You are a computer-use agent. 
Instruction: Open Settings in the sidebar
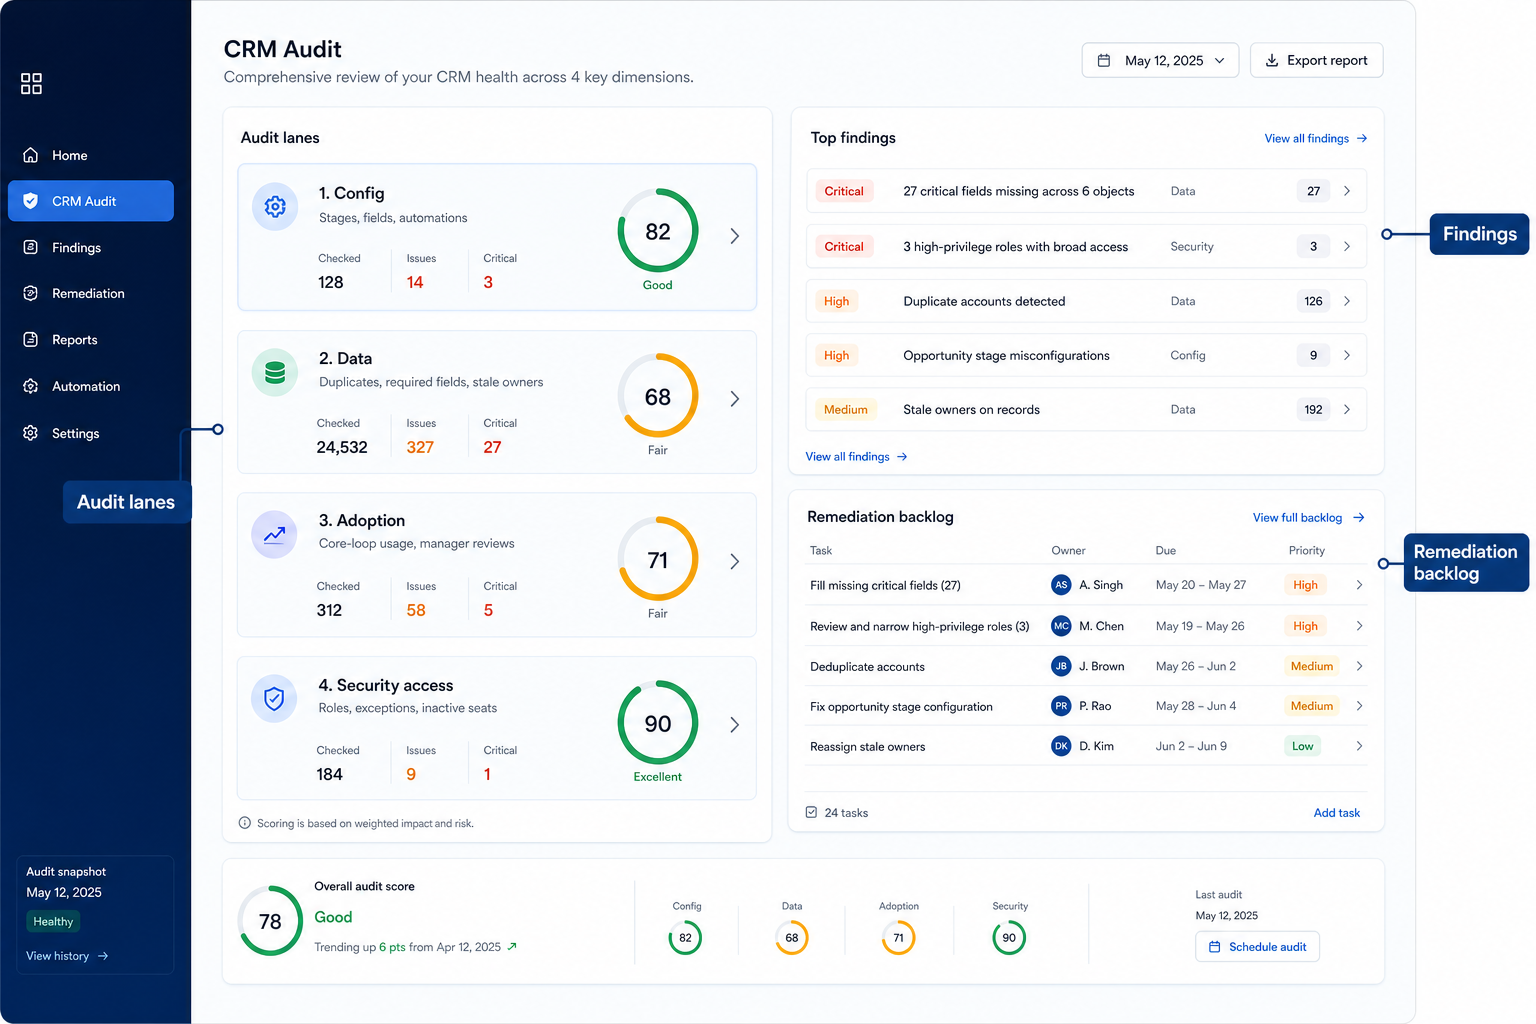point(91,433)
